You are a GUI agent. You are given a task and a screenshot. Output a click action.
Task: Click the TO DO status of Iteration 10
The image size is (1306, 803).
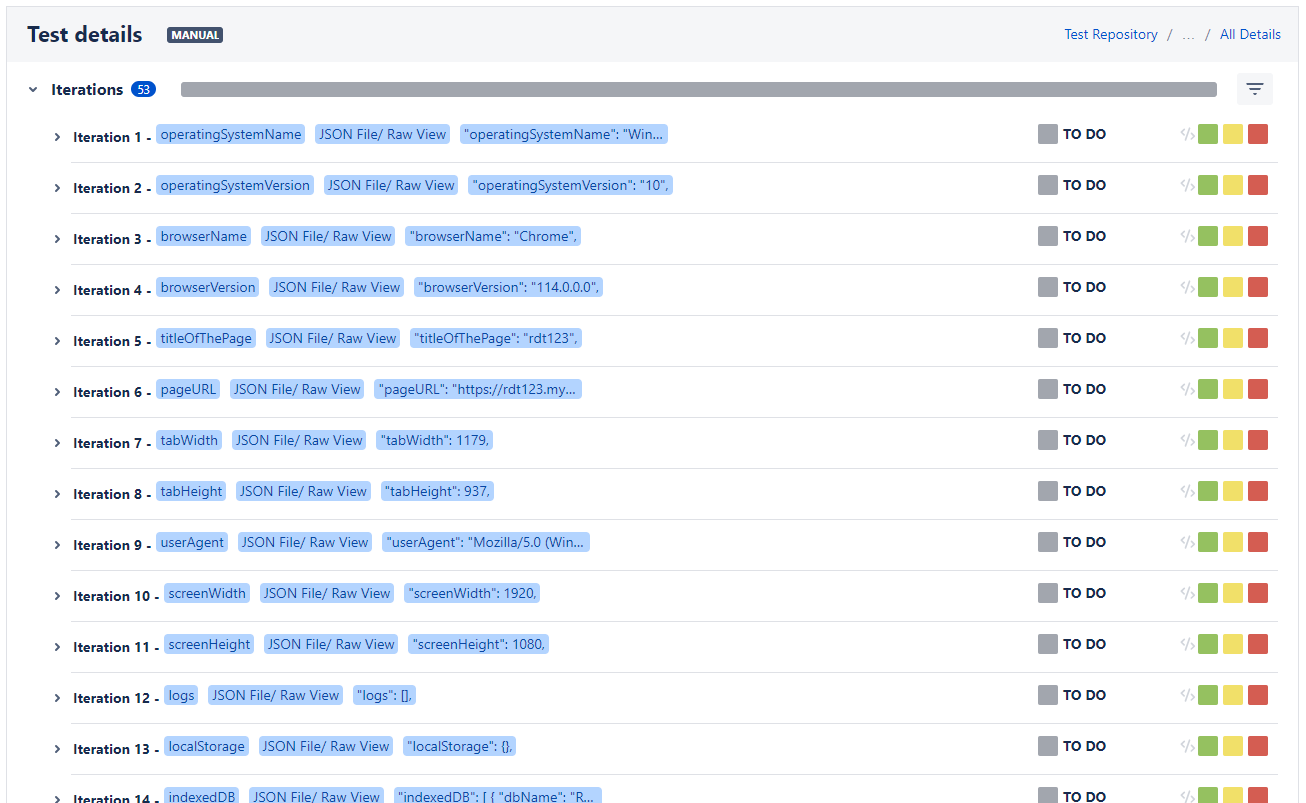coord(1084,593)
